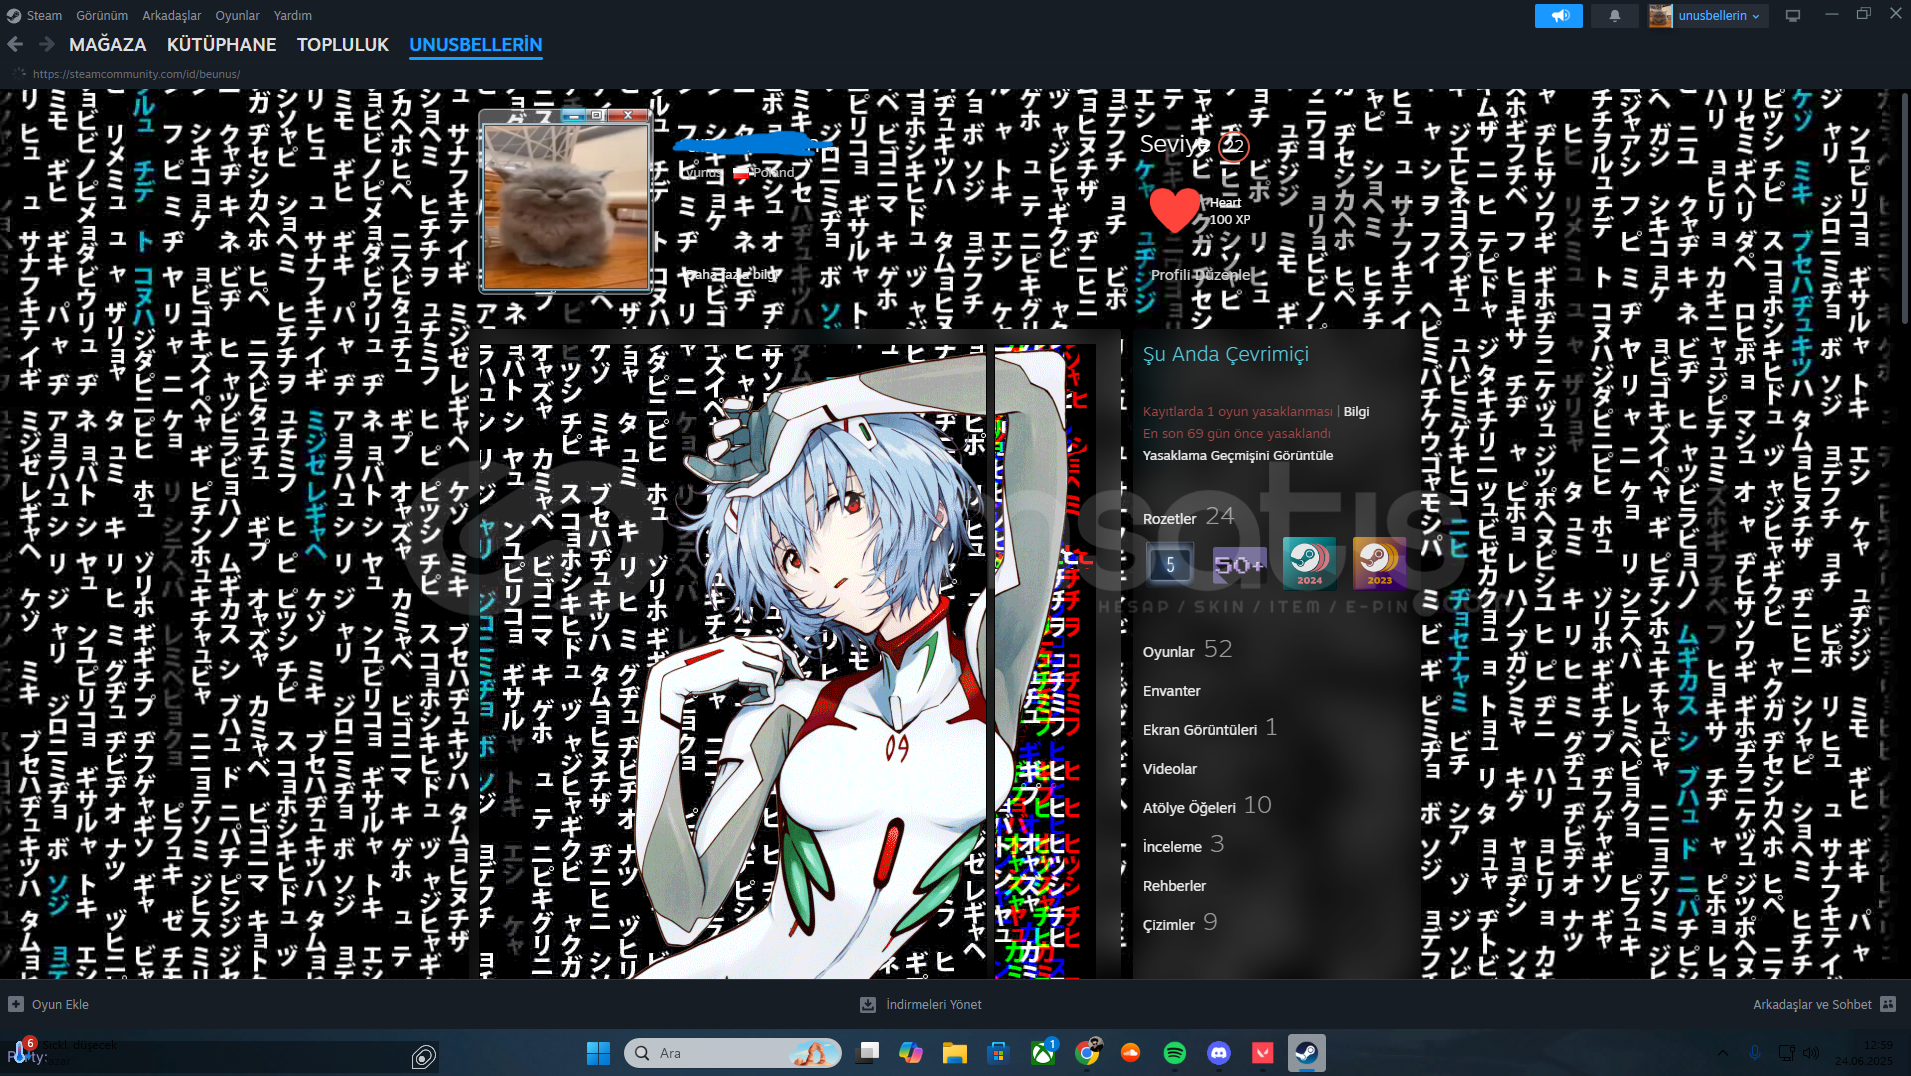
Task: Open 'Daha fazla bilgi' link
Action: coord(731,274)
